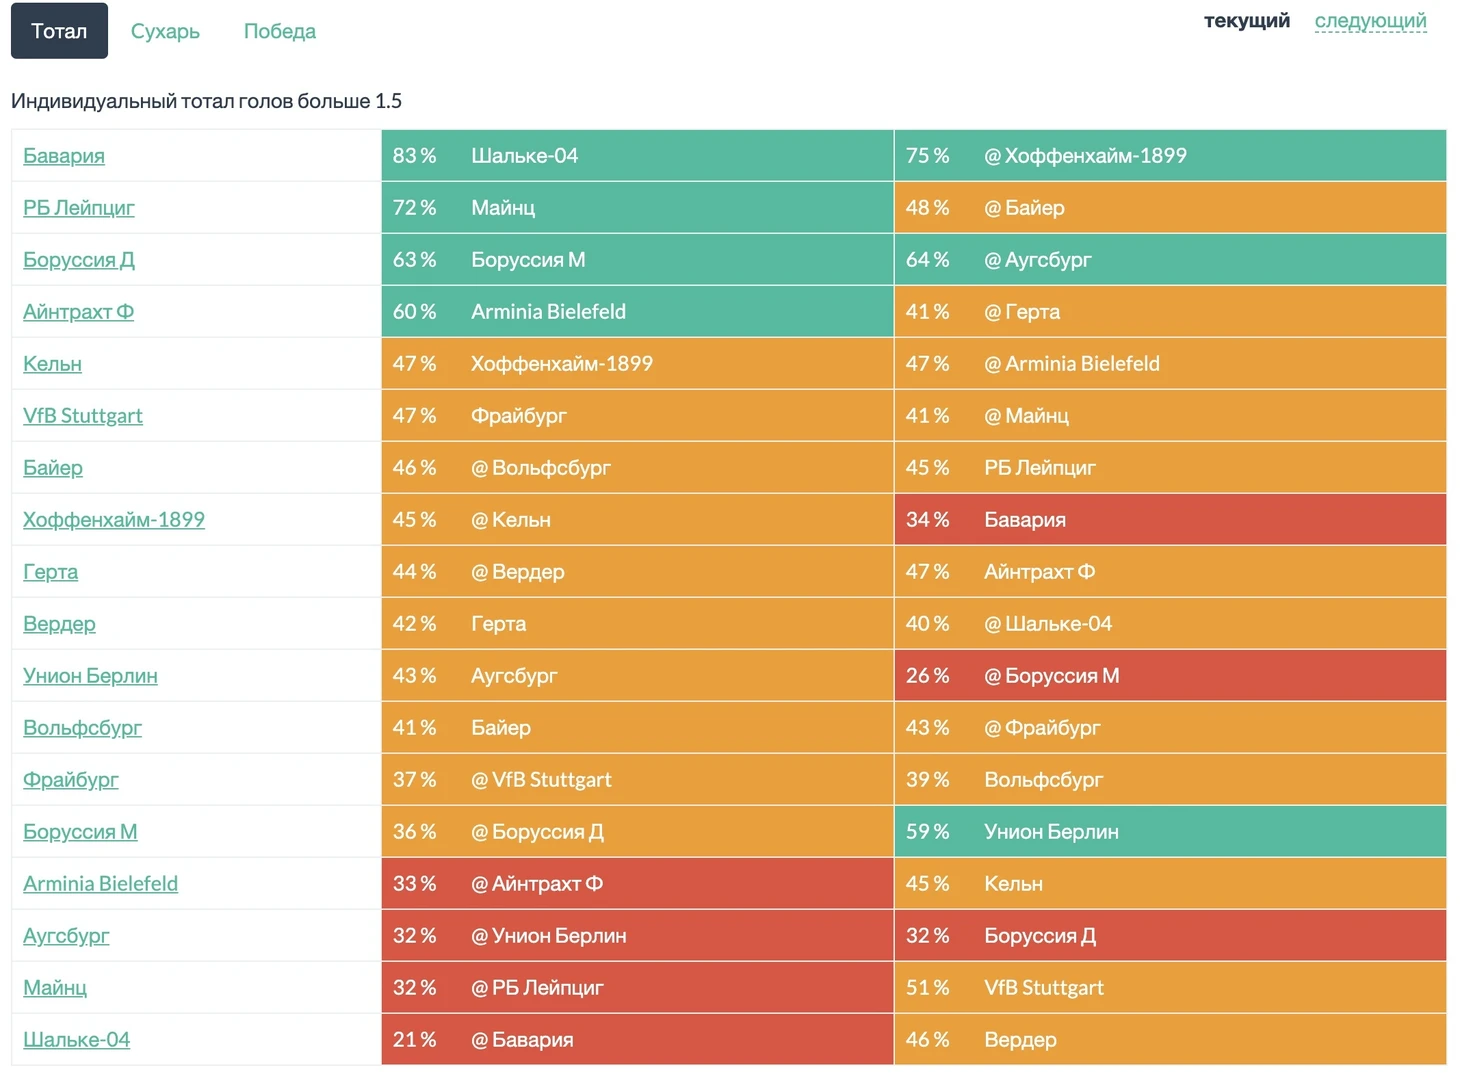The width and height of the screenshot is (1460, 1074).
Task: Click the Кельн link in the team column
Action: click(52, 364)
